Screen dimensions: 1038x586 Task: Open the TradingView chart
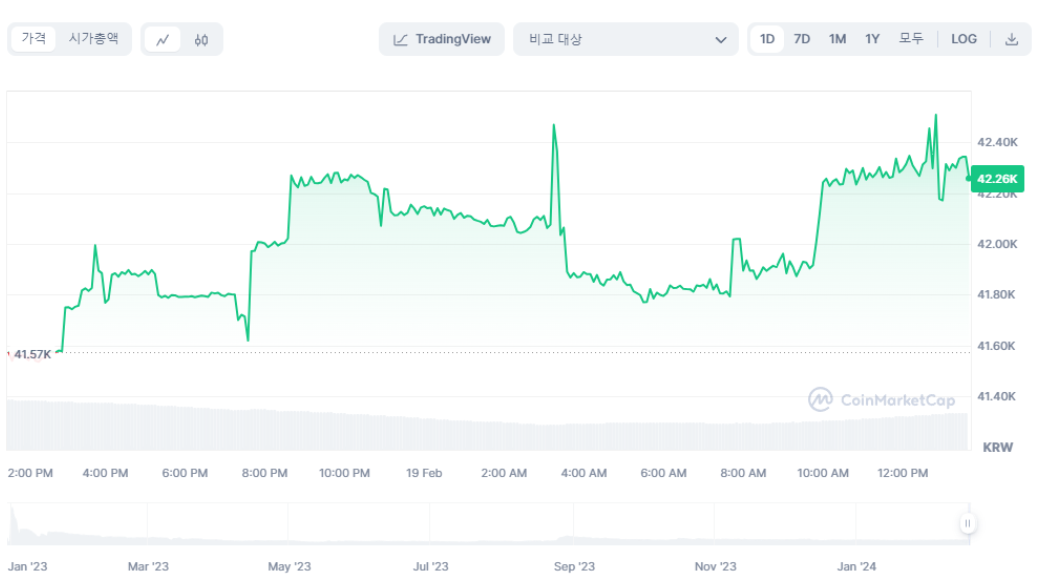click(442, 39)
